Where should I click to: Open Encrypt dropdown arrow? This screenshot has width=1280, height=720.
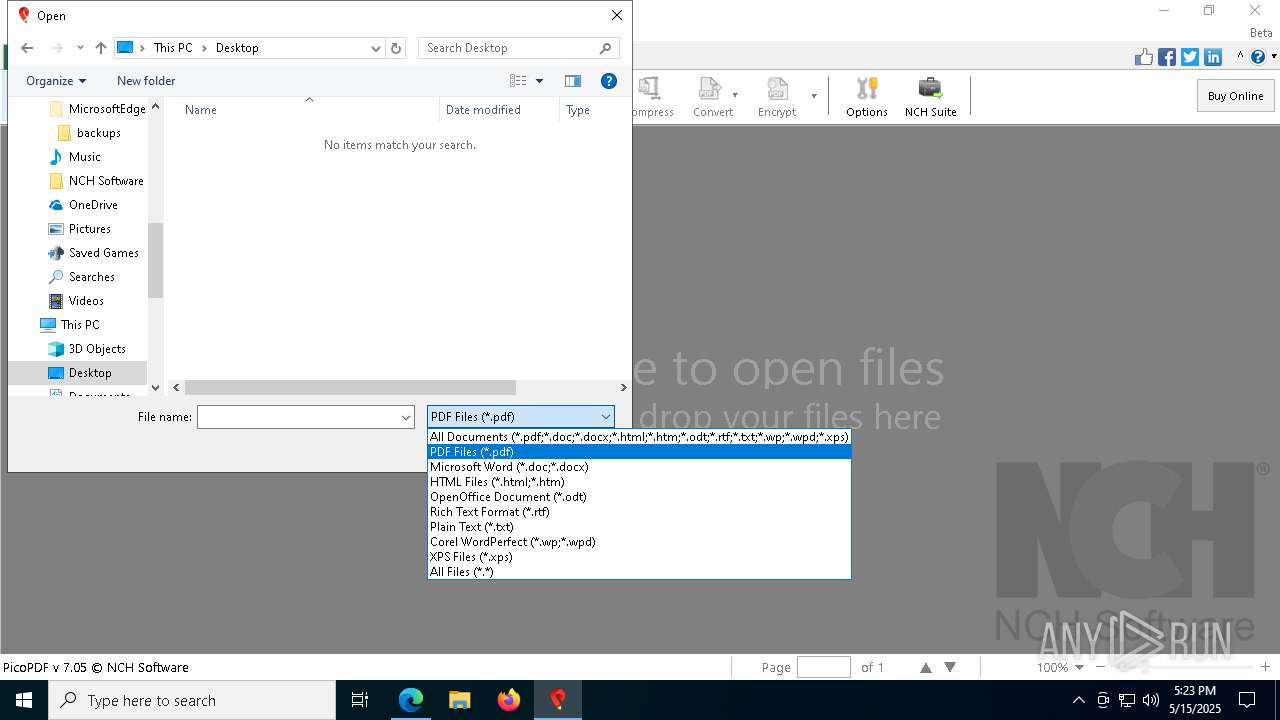[814, 96]
